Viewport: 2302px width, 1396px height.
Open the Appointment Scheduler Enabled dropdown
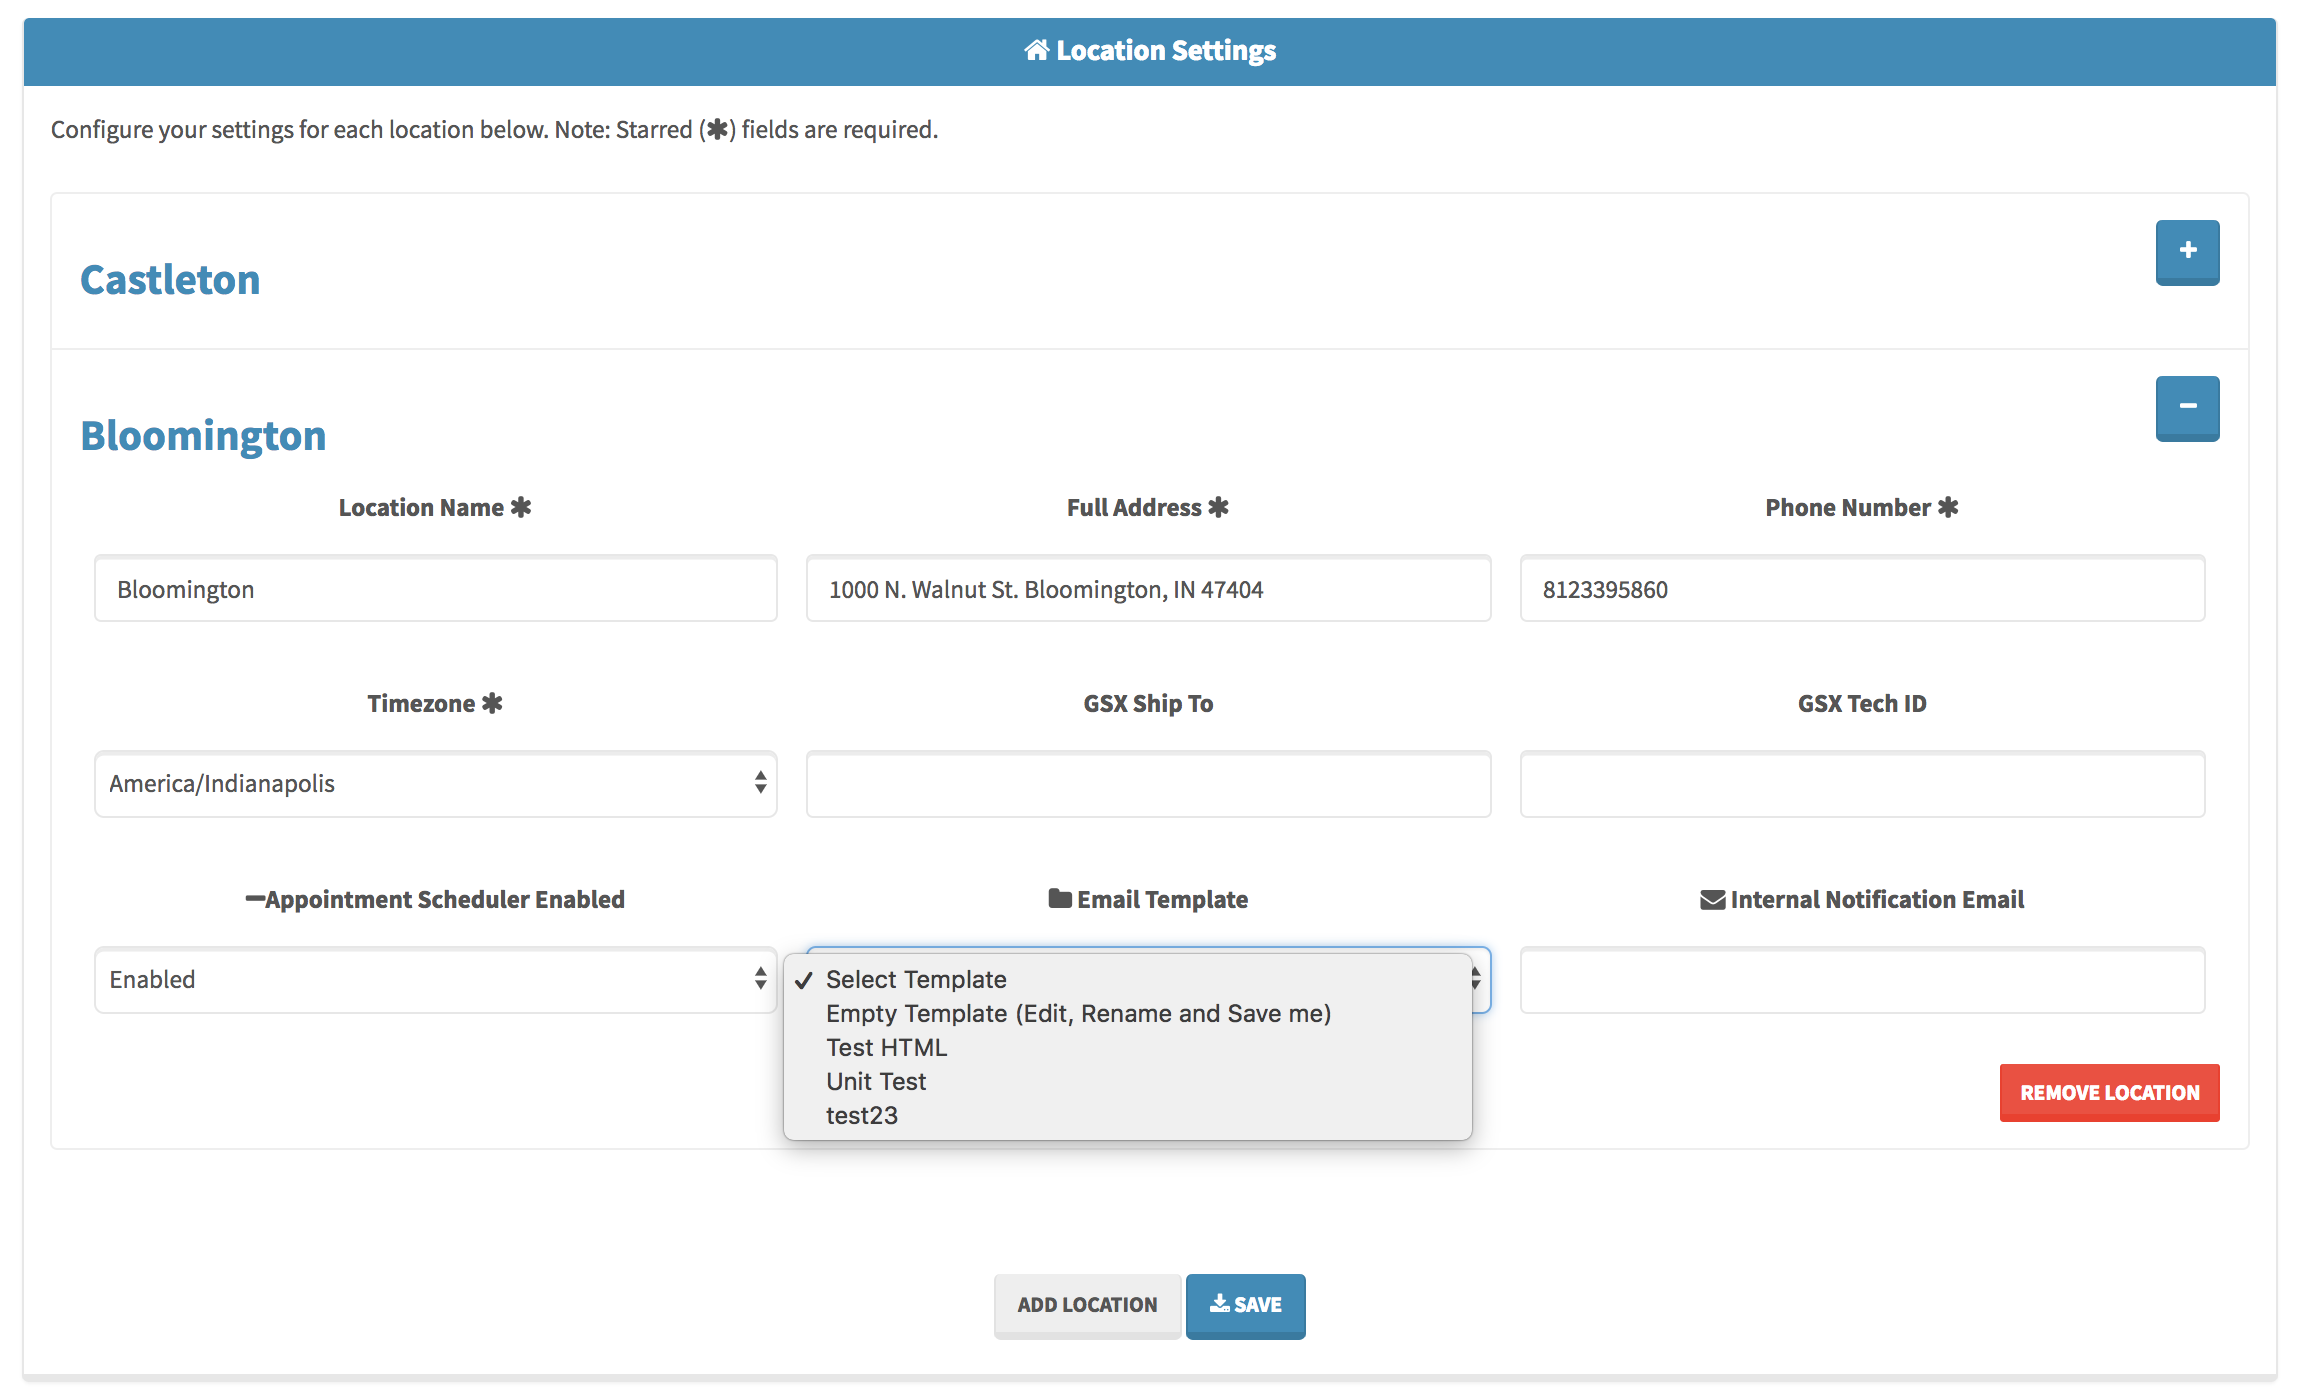point(435,980)
